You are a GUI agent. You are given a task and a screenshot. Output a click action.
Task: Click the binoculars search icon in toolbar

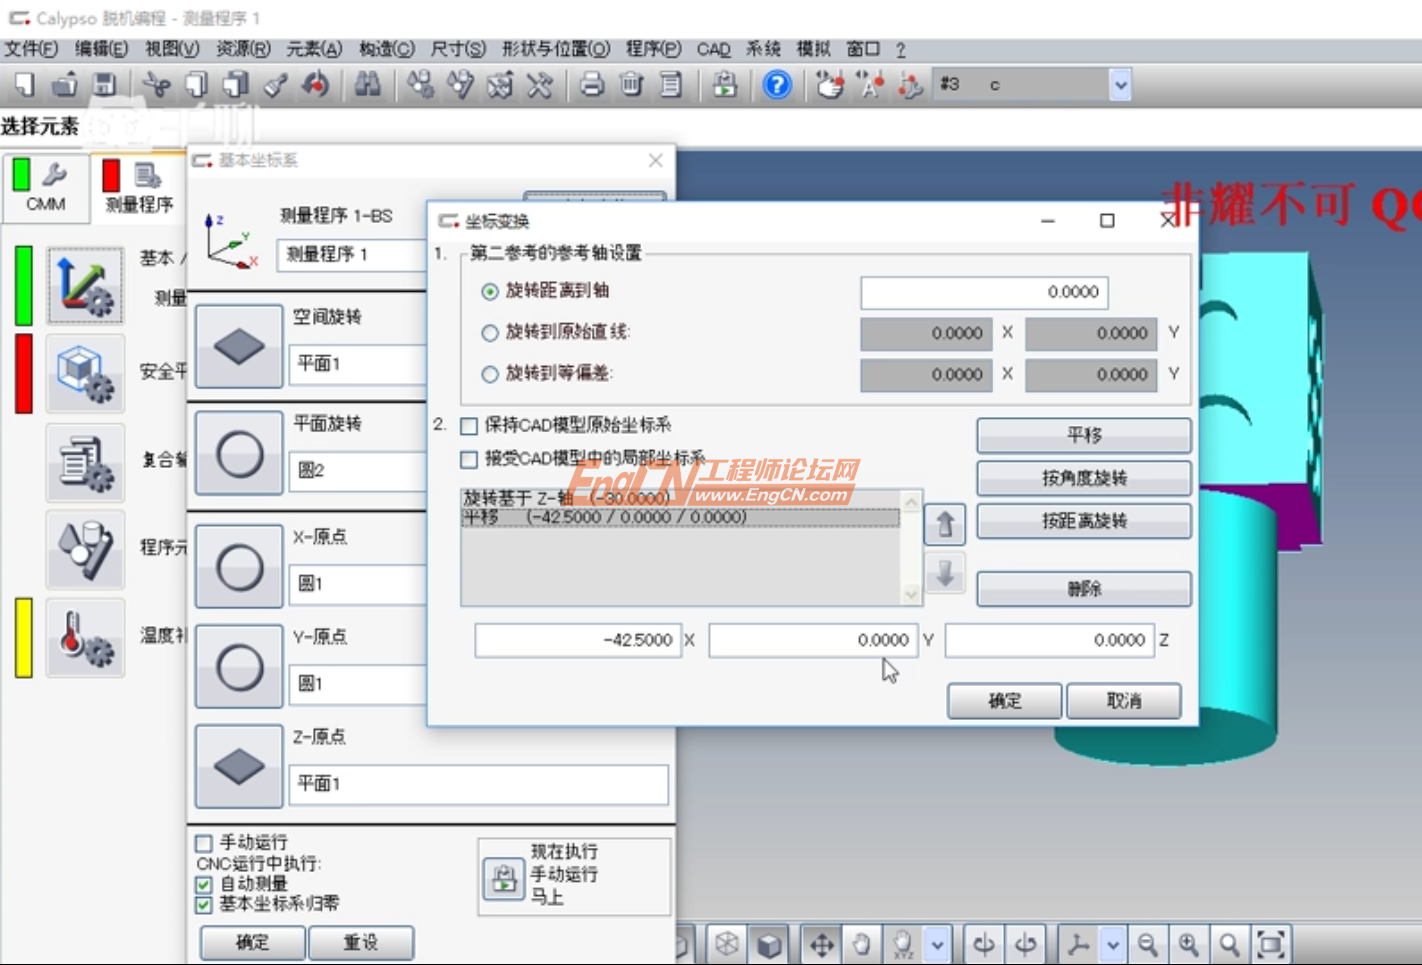point(367,85)
